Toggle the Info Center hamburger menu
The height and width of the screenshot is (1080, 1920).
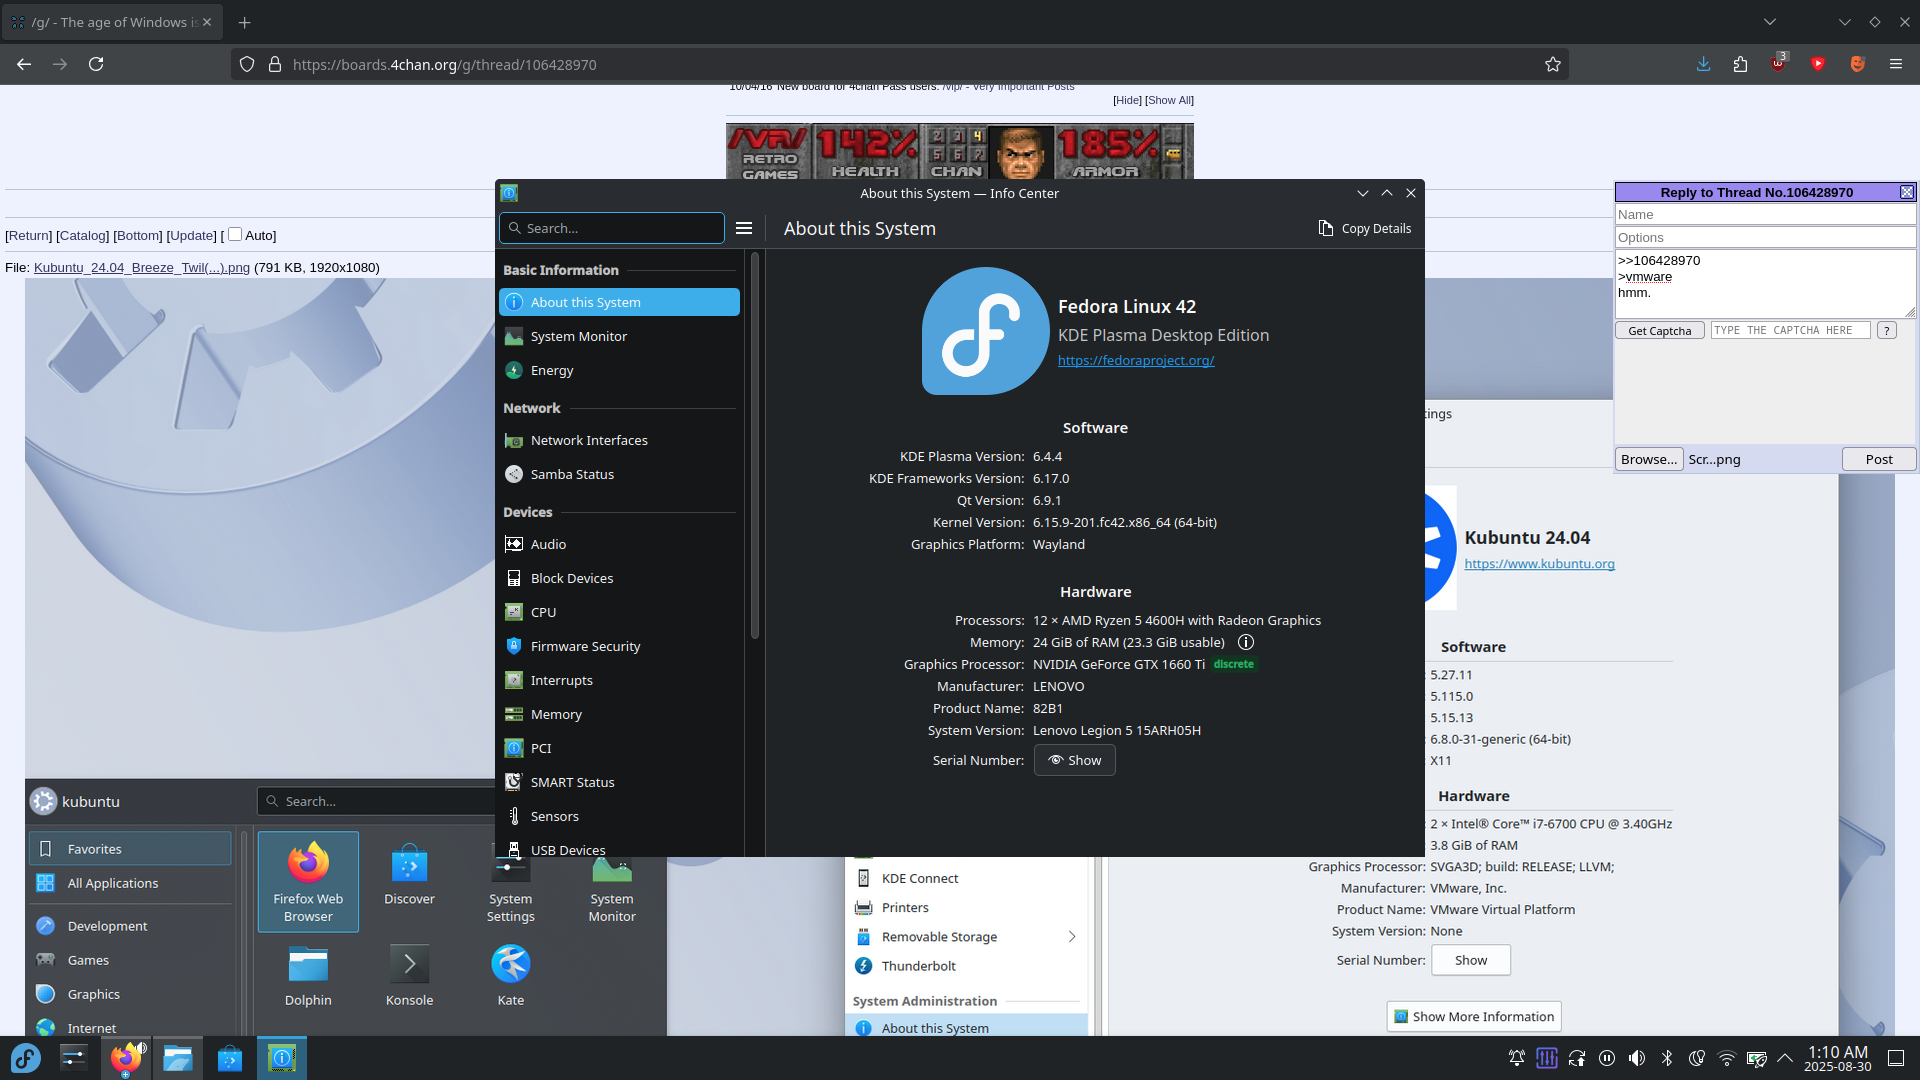(744, 228)
